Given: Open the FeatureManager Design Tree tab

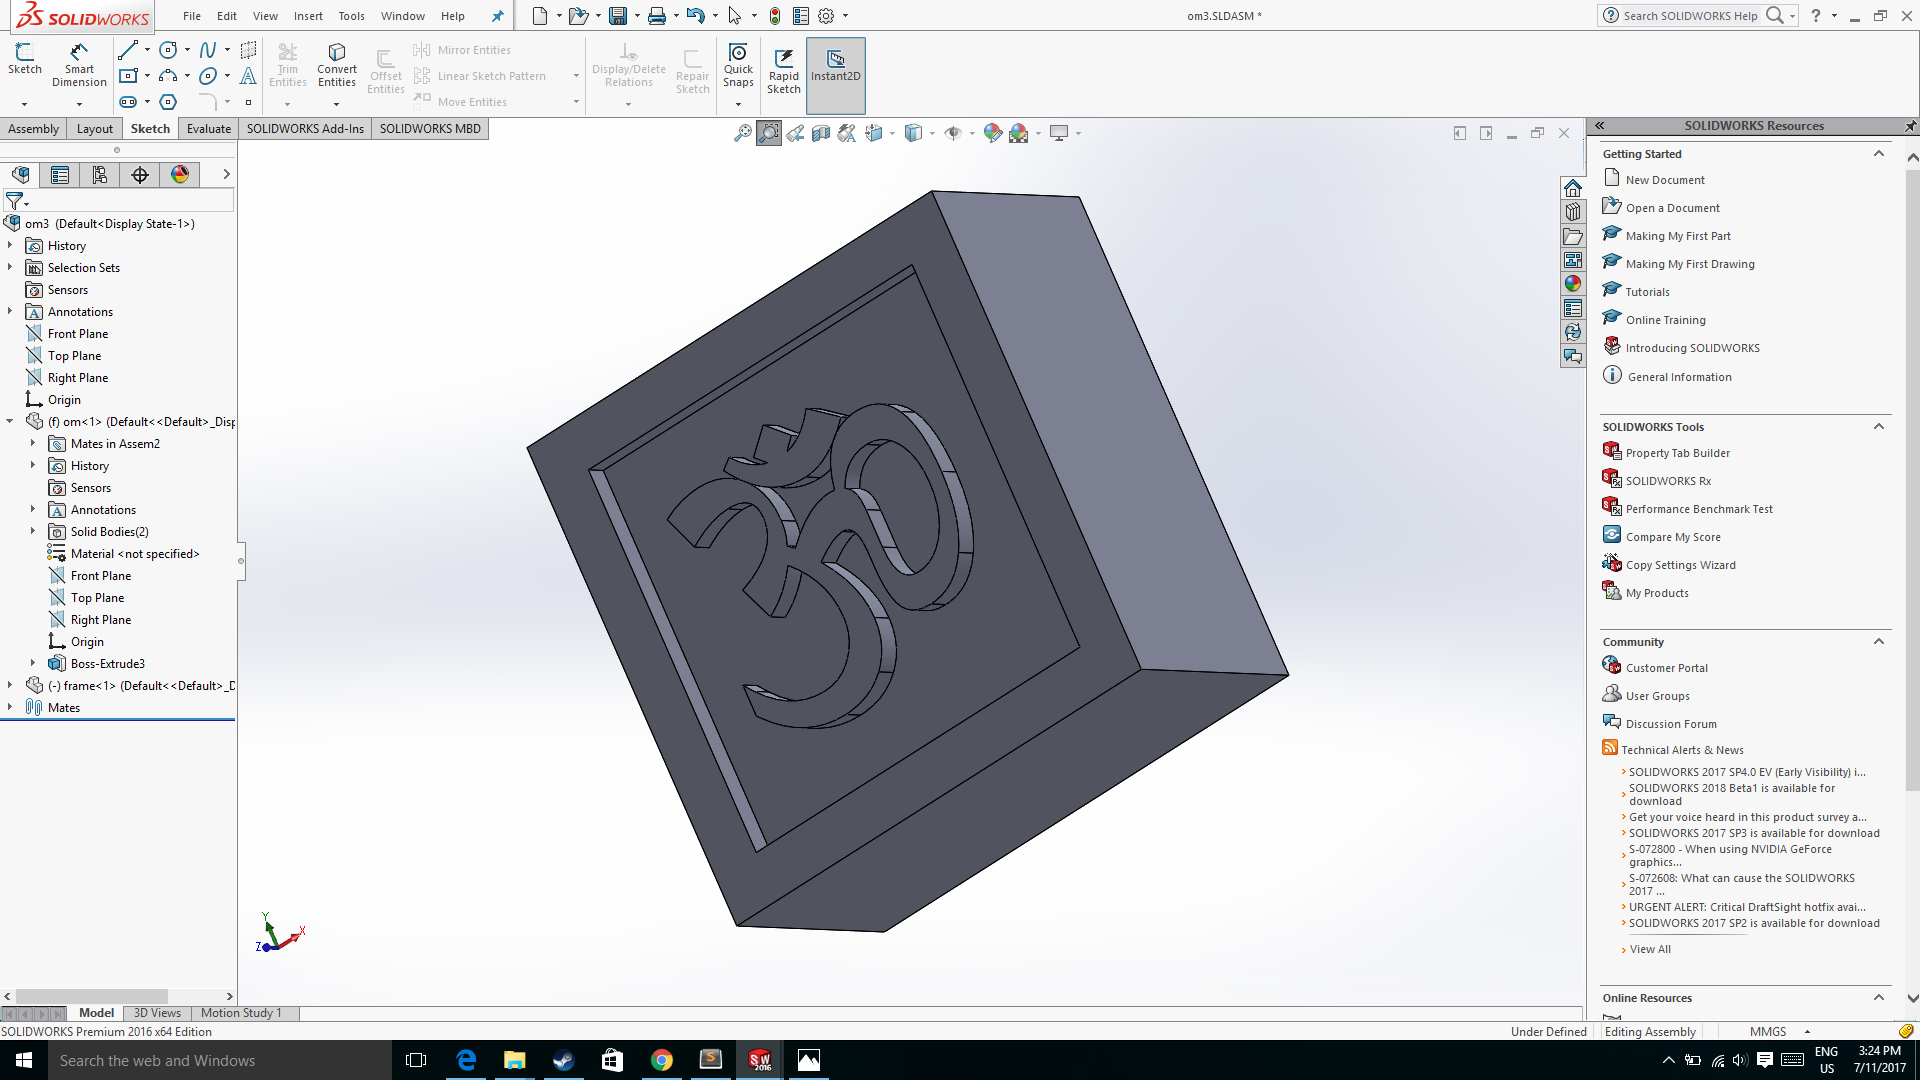Looking at the screenshot, I should pyautogui.click(x=20, y=175).
